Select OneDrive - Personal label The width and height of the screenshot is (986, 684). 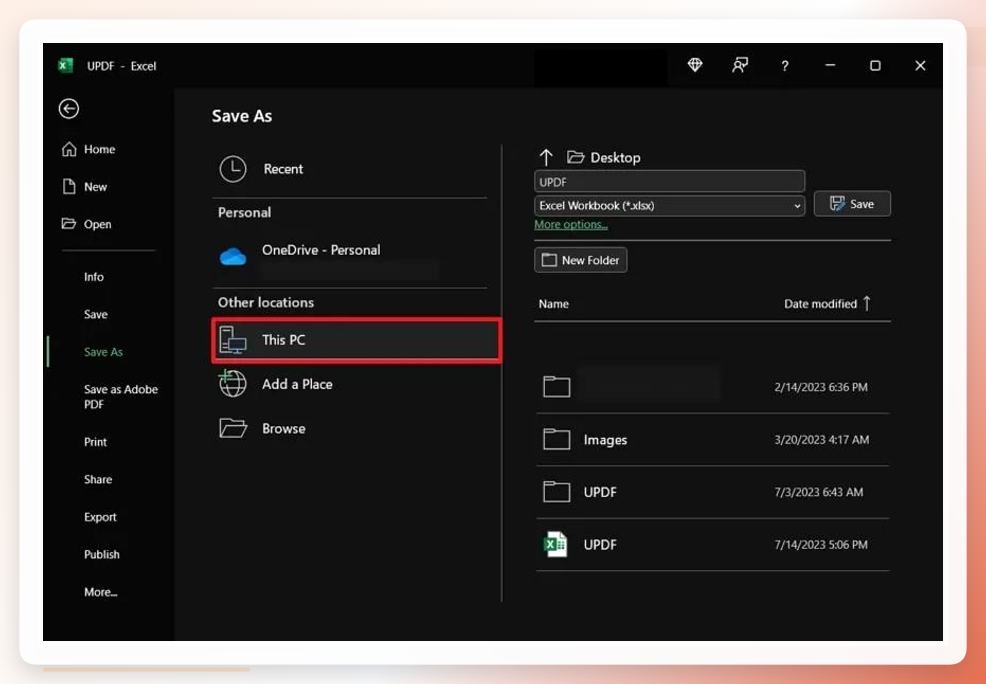321,250
